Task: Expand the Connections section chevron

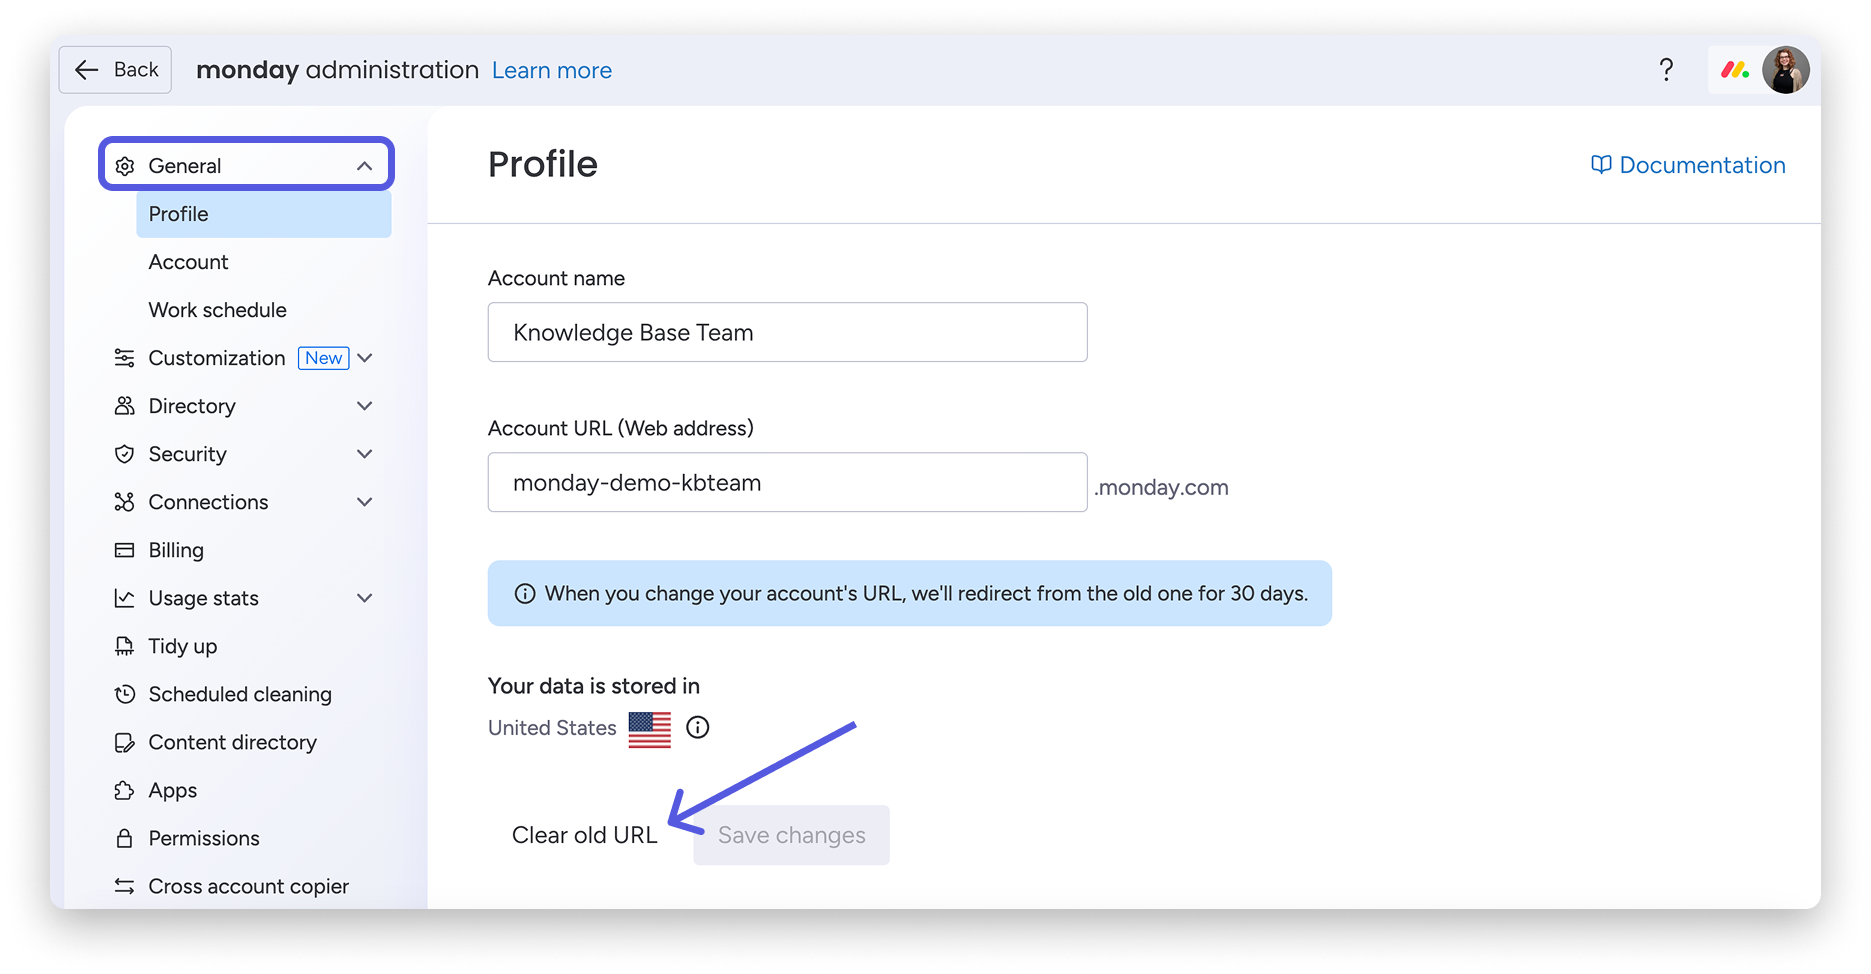Action: pyautogui.click(x=365, y=502)
